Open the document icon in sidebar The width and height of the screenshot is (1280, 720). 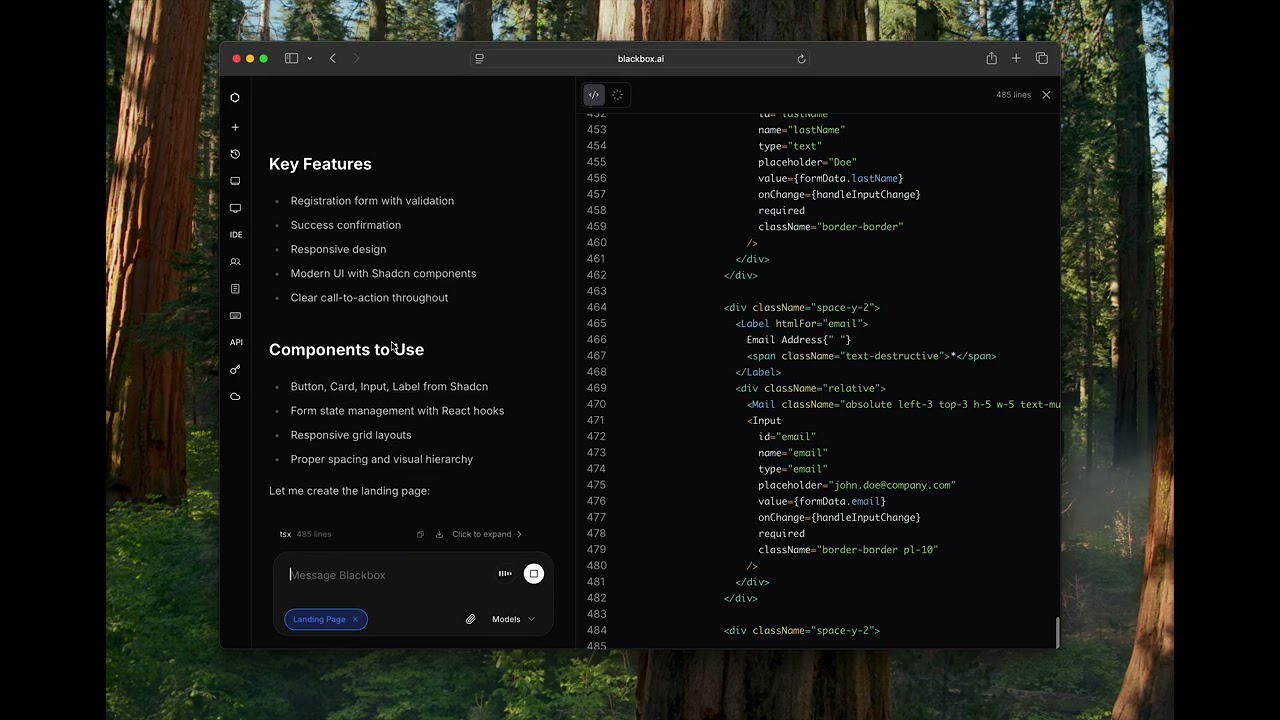tap(235, 289)
